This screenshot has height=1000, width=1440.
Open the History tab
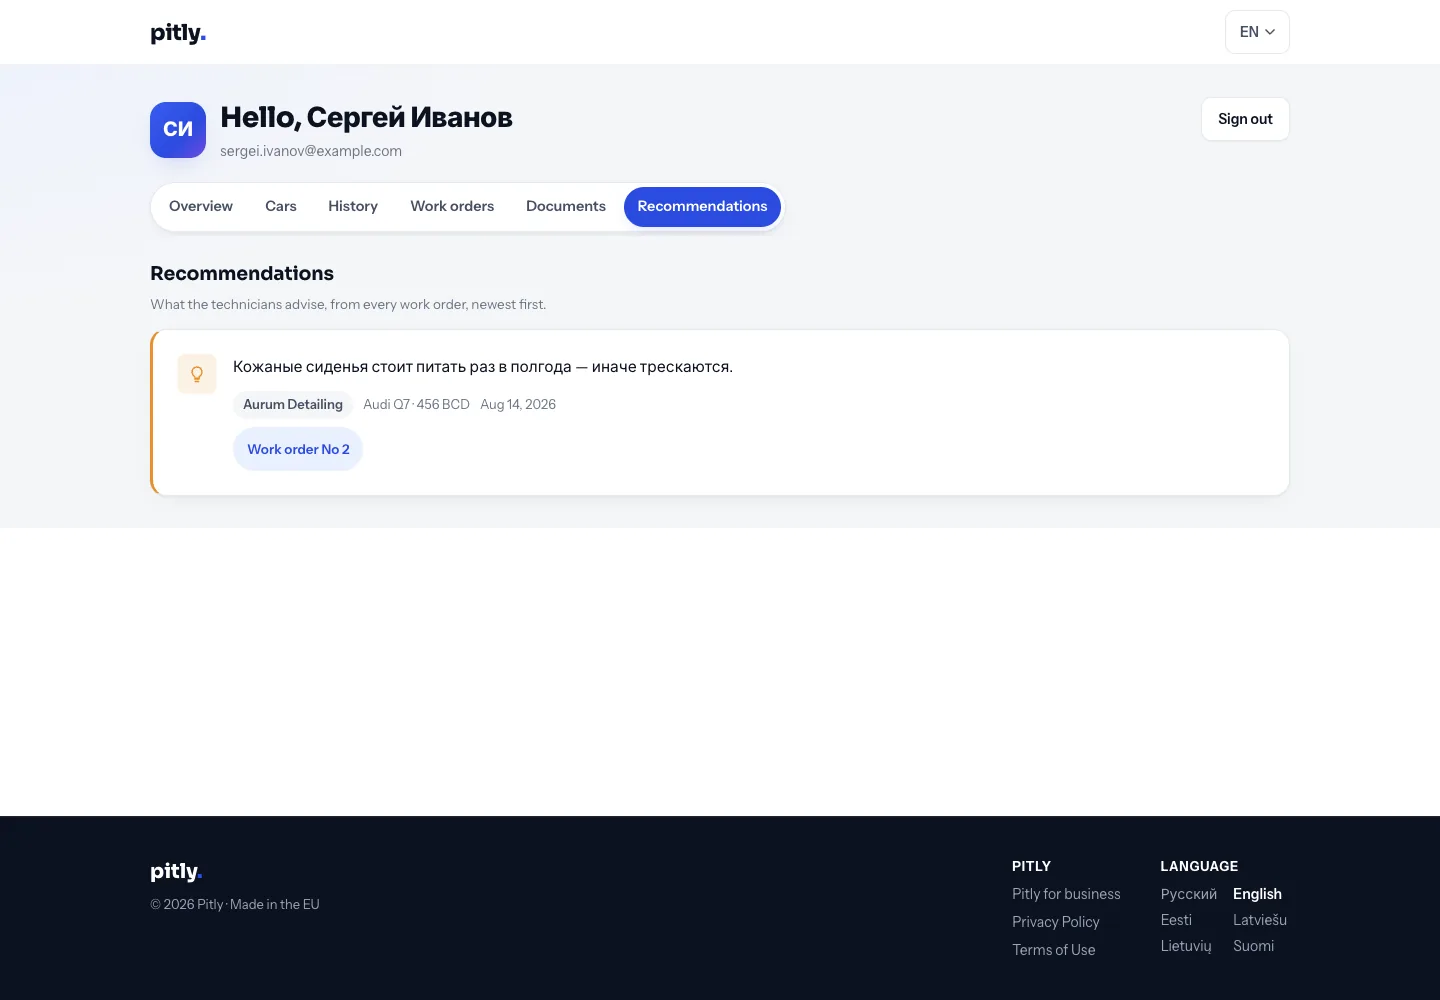[x=353, y=207]
